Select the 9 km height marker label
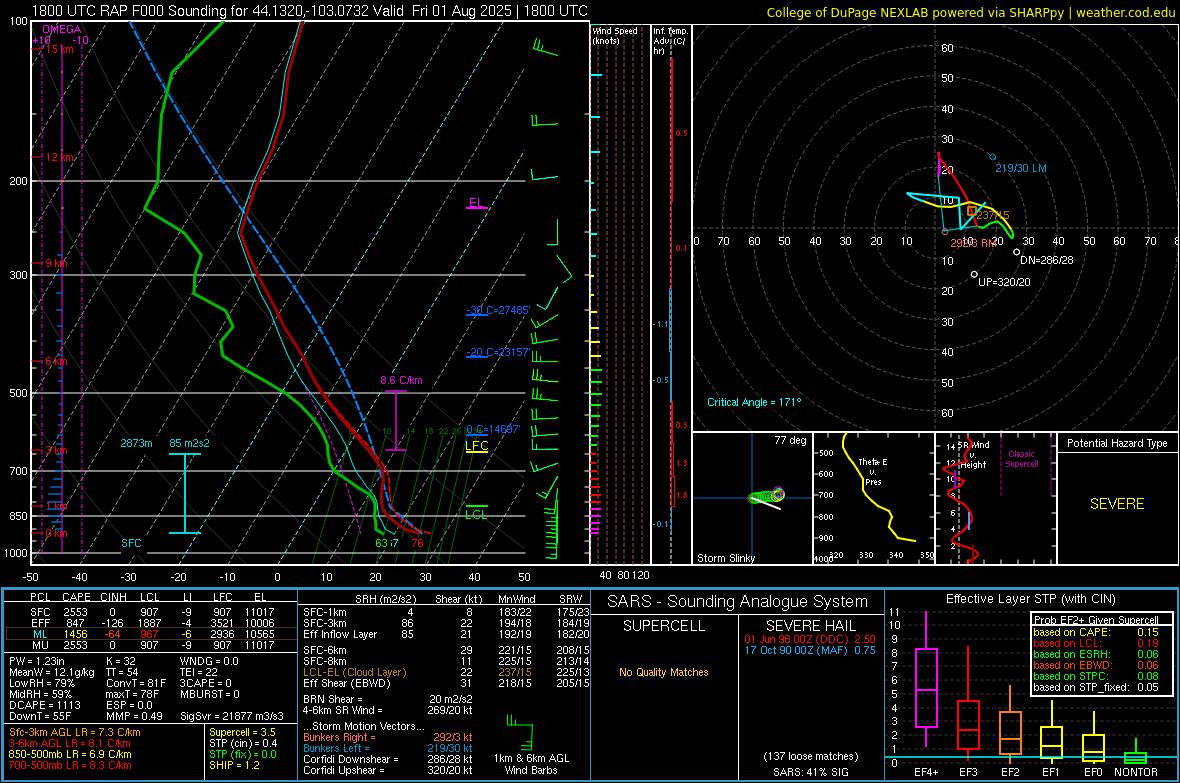This screenshot has width=1180, height=783. pos(56,264)
